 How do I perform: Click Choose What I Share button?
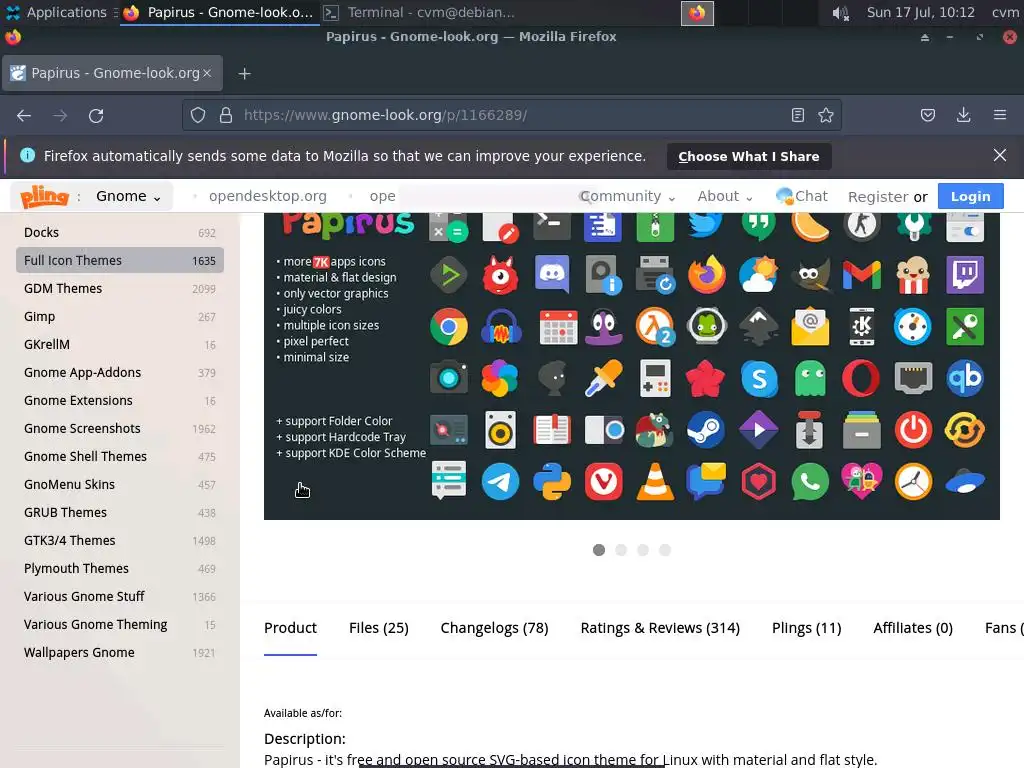point(748,156)
